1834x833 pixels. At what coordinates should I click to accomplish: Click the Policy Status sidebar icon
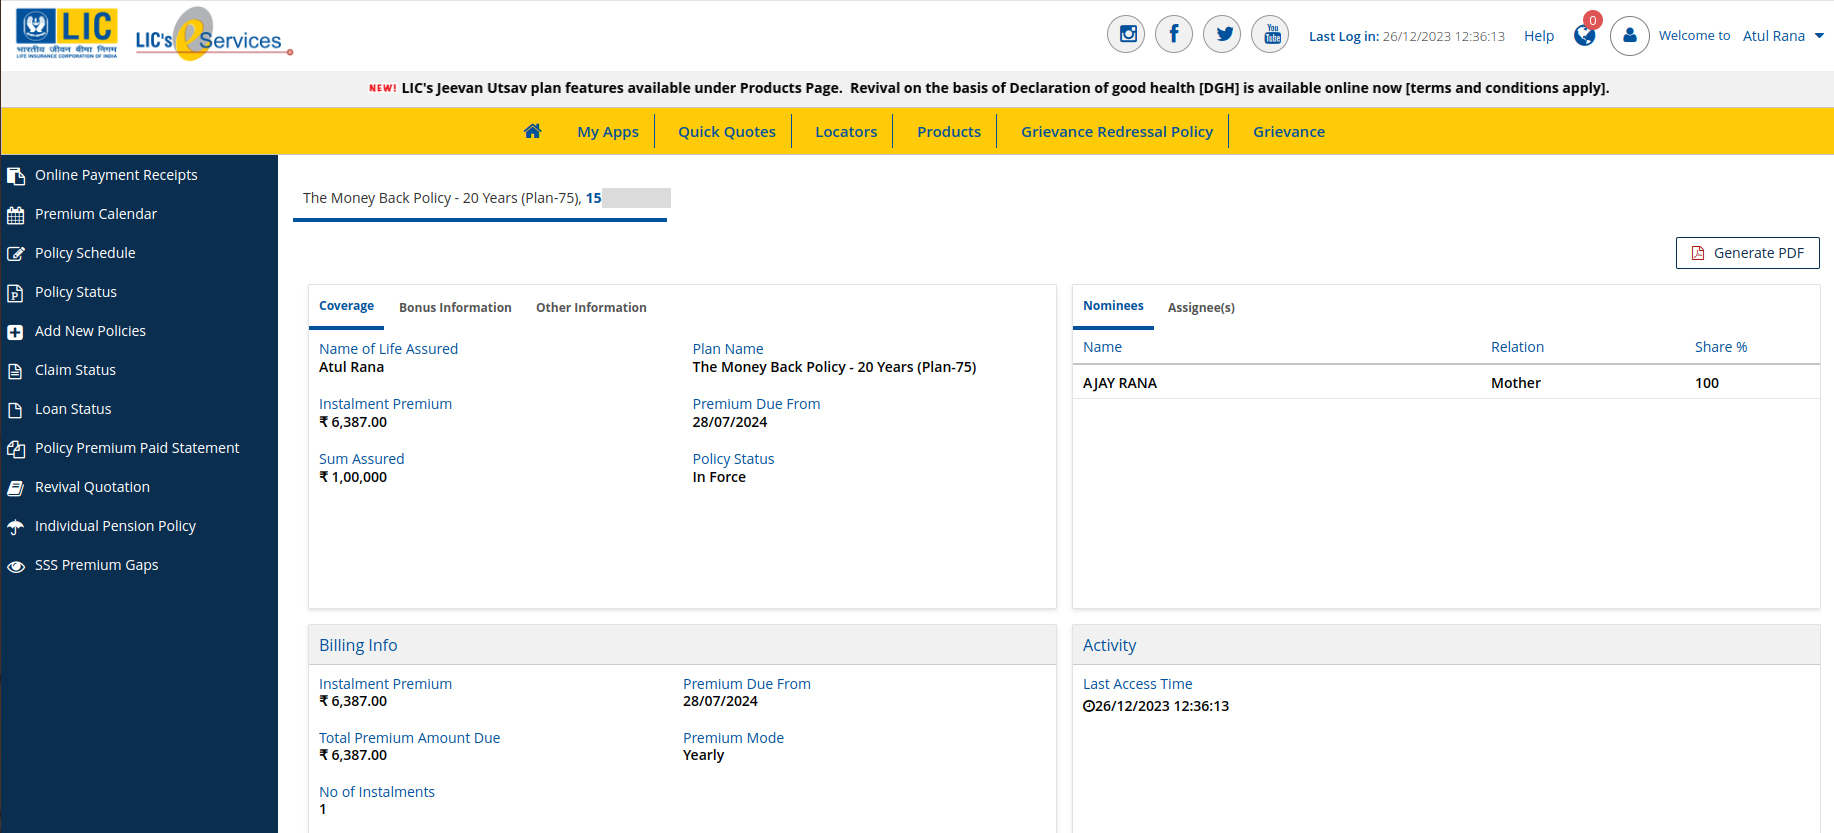[x=15, y=293]
